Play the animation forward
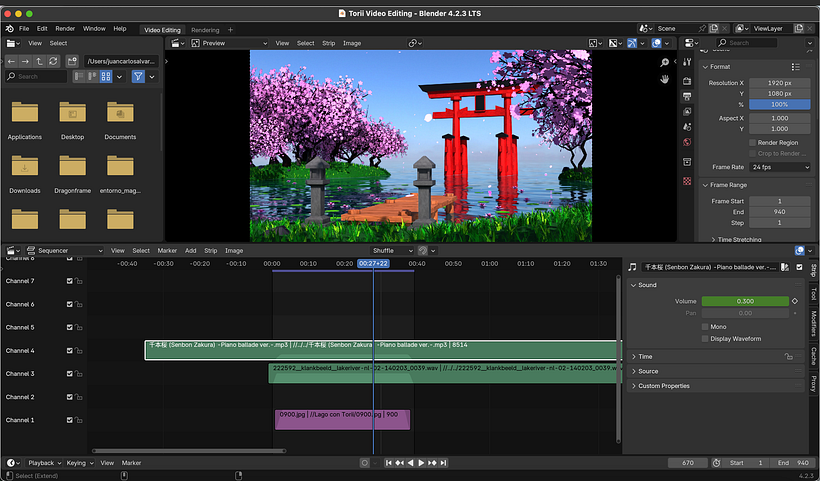 tap(421, 463)
